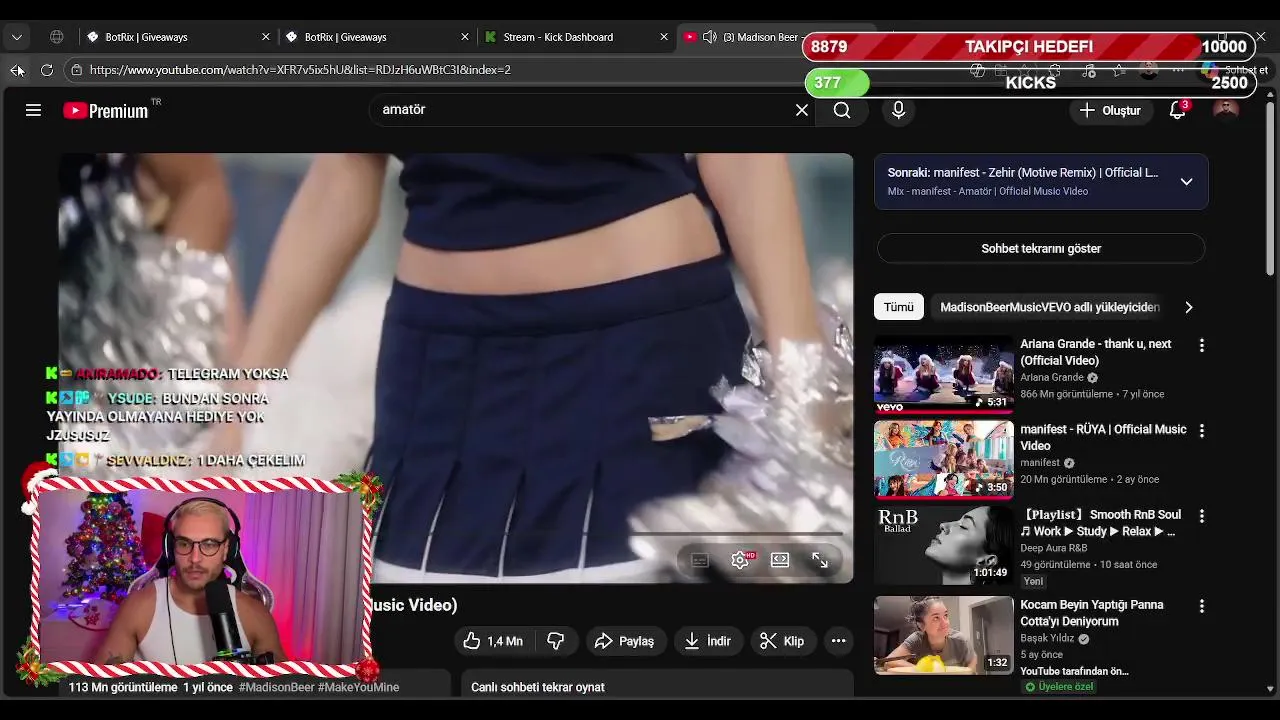The image size is (1280, 720).
Task: Share the video with Paylaş
Action: click(x=624, y=641)
